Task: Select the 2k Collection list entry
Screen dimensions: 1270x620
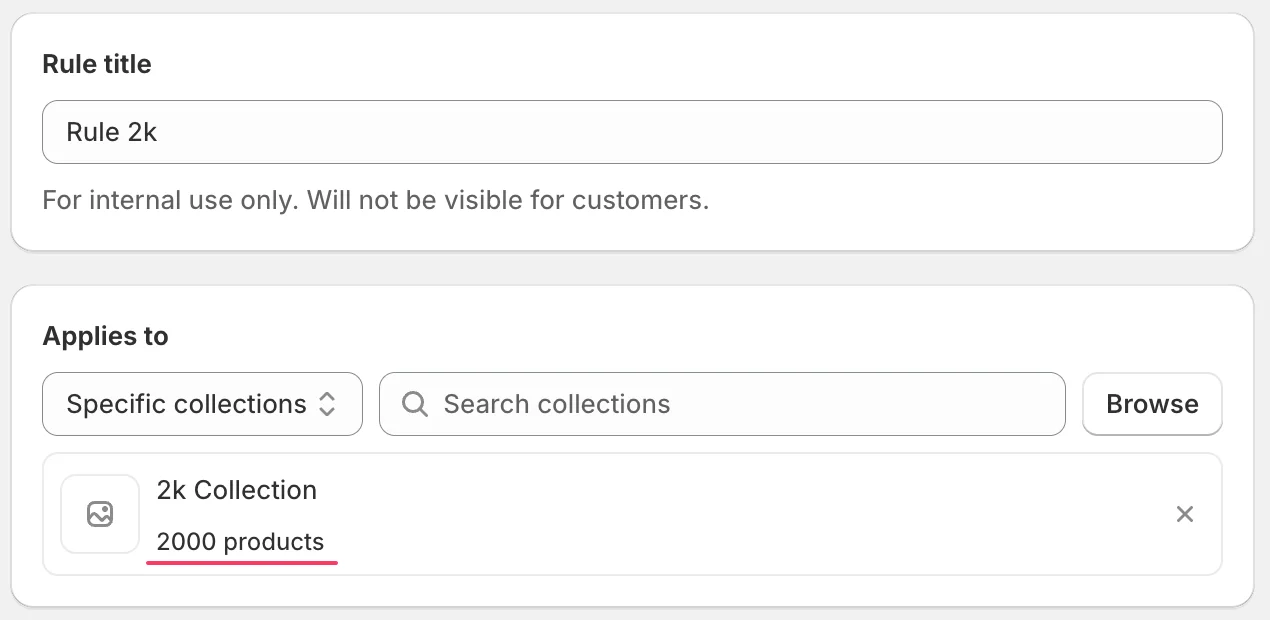Action: click(x=630, y=513)
